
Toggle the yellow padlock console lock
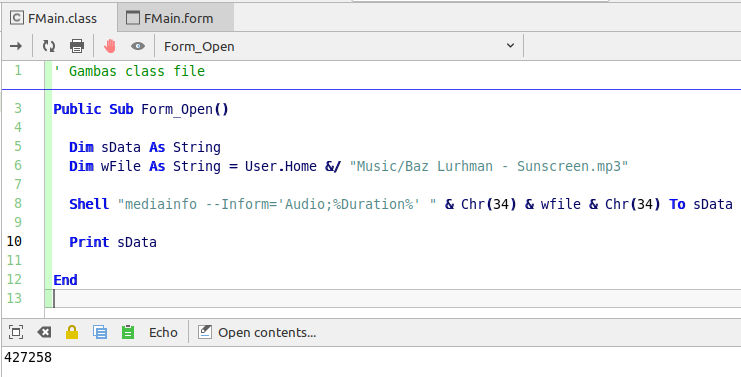[72, 332]
